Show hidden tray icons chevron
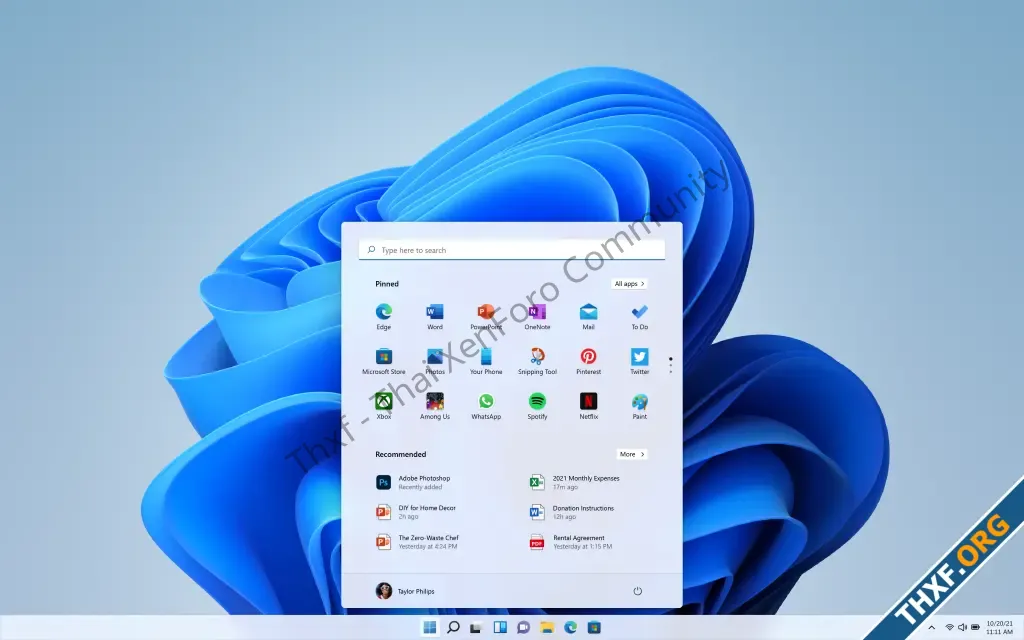Image resolution: width=1024 pixels, height=640 pixels. point(931,628)
